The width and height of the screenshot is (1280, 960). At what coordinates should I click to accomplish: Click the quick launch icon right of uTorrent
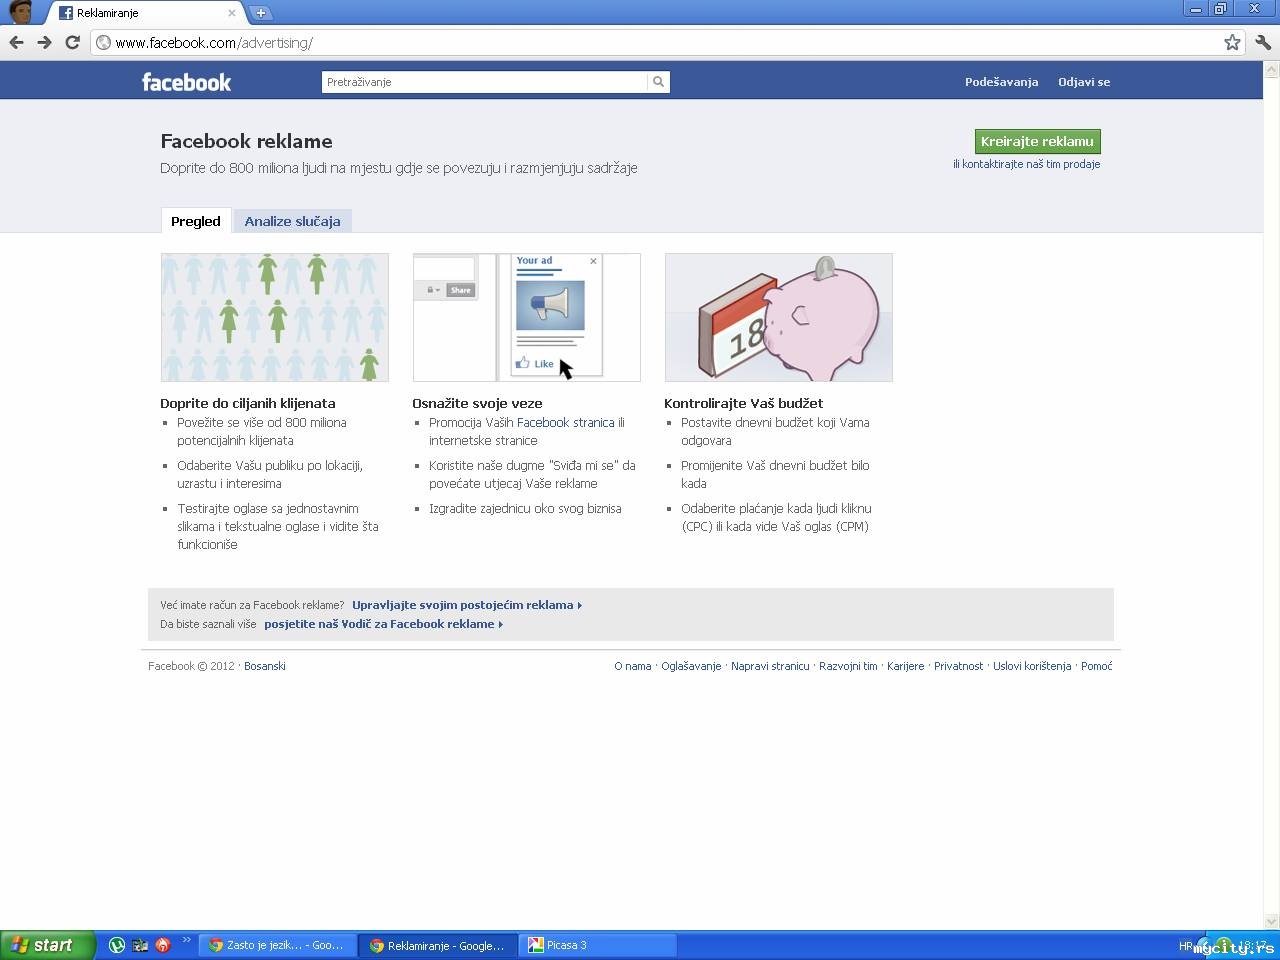(x=140, y=945)
